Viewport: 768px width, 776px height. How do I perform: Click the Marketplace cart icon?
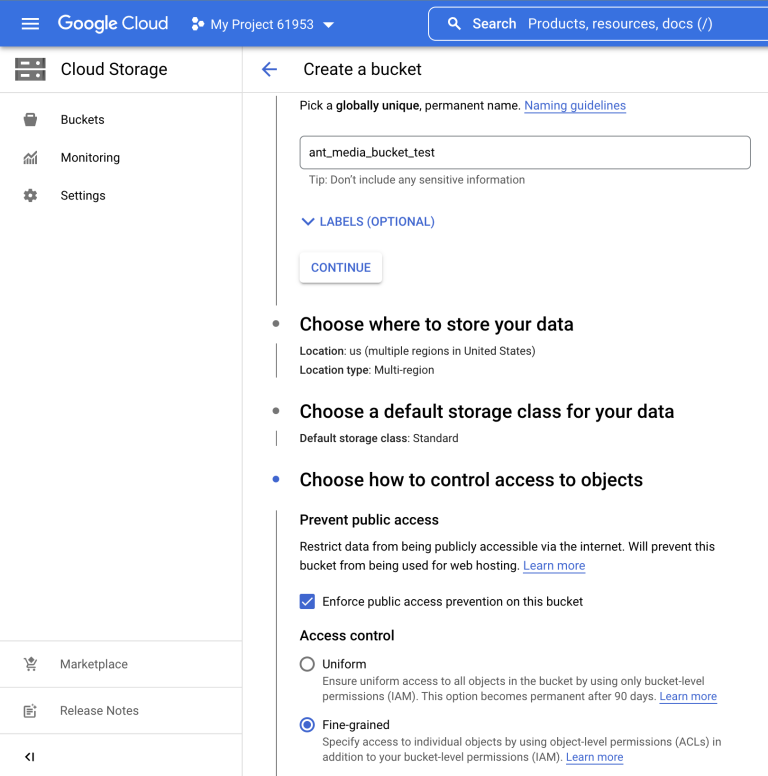pos(30,664)
